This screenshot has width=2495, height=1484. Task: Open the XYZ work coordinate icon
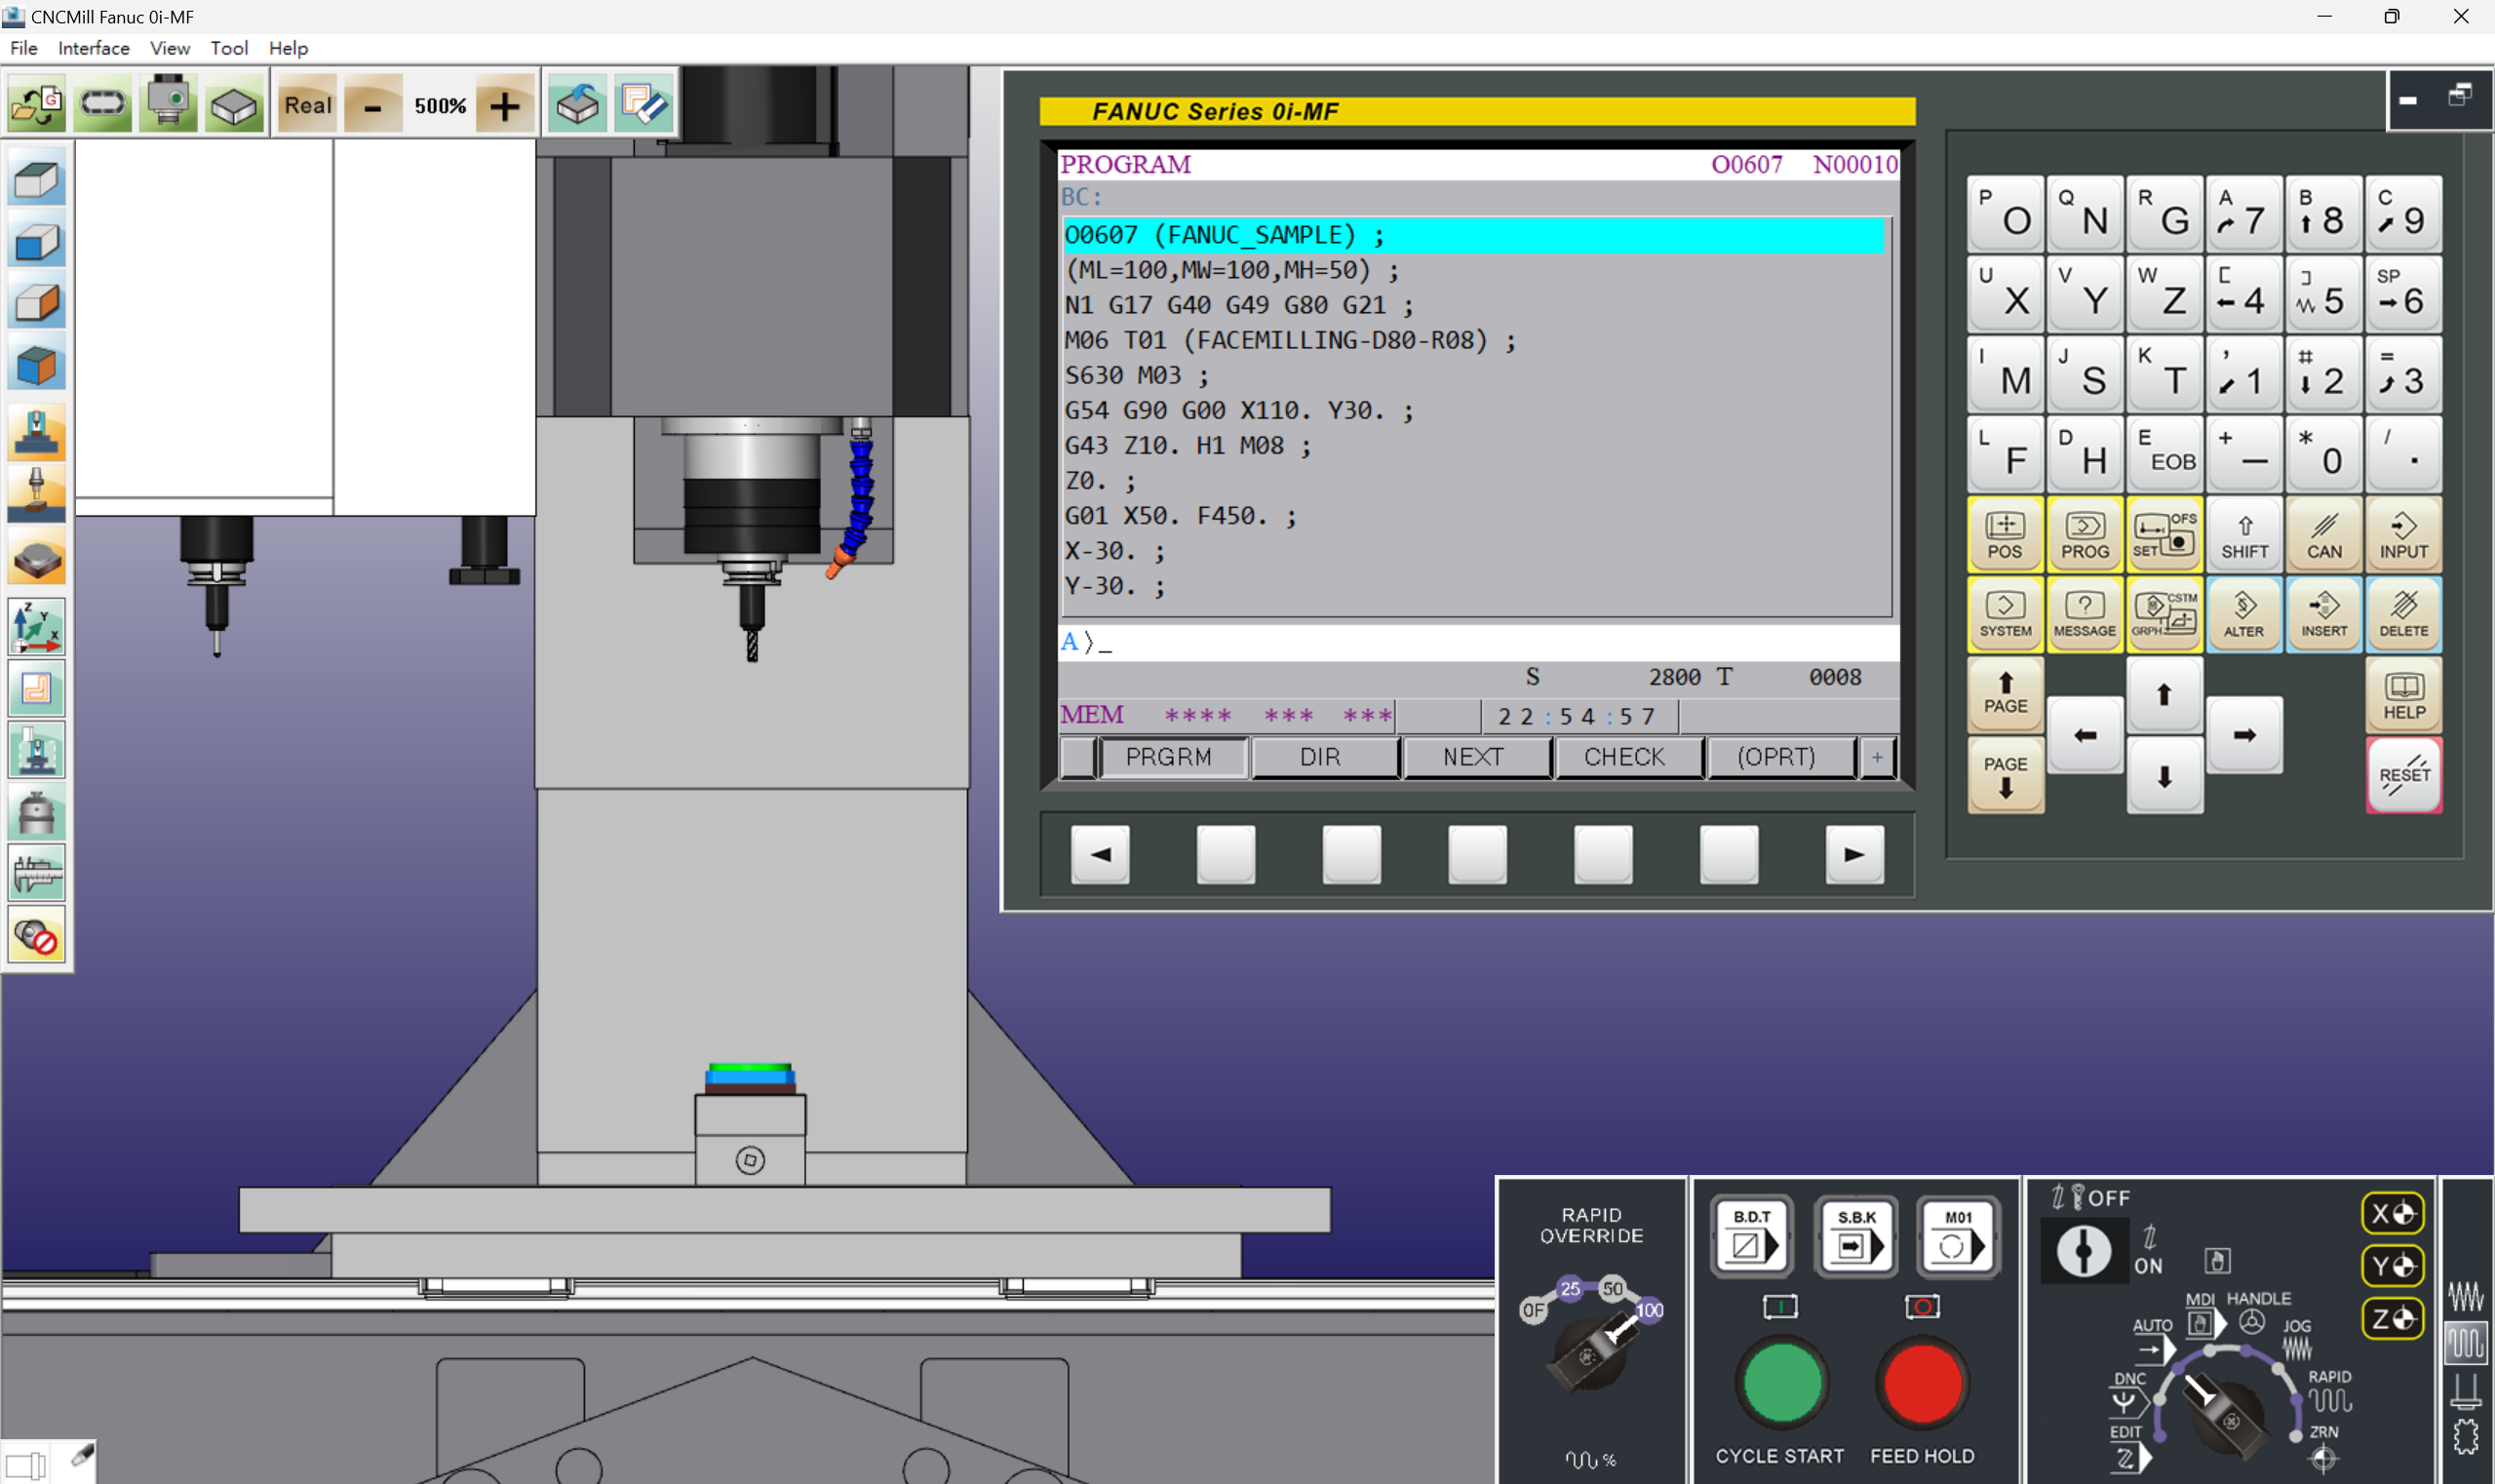pyautogui.click(x=37, y=627)
